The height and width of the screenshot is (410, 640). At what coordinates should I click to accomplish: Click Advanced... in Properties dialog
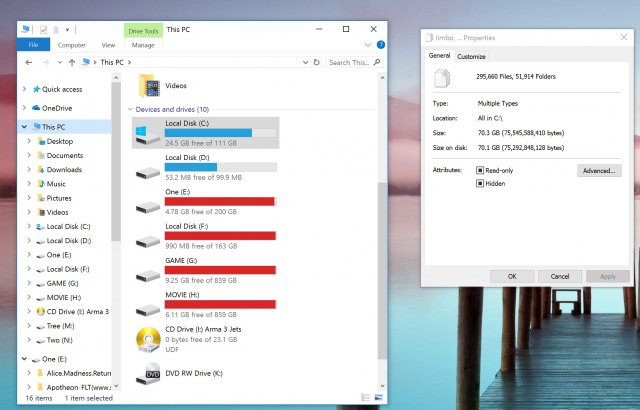[599, 171]
